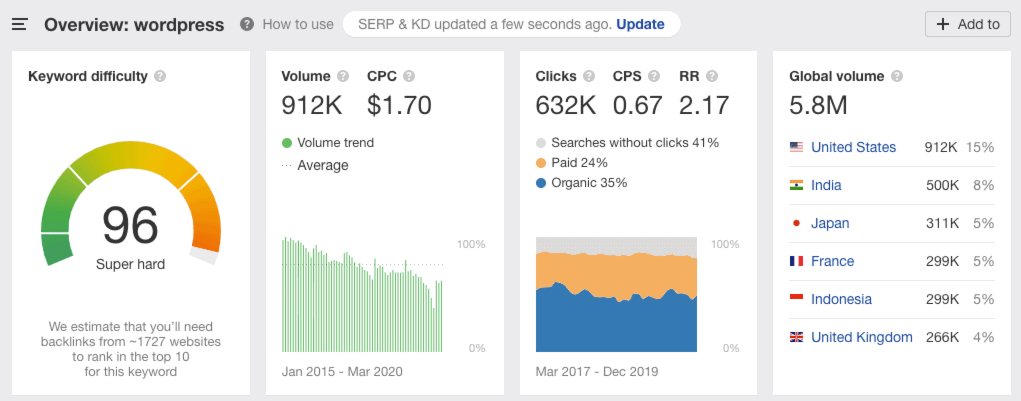Click the How to use help icon
This screenshot has width=1021, height=401.
click(247, 25)
